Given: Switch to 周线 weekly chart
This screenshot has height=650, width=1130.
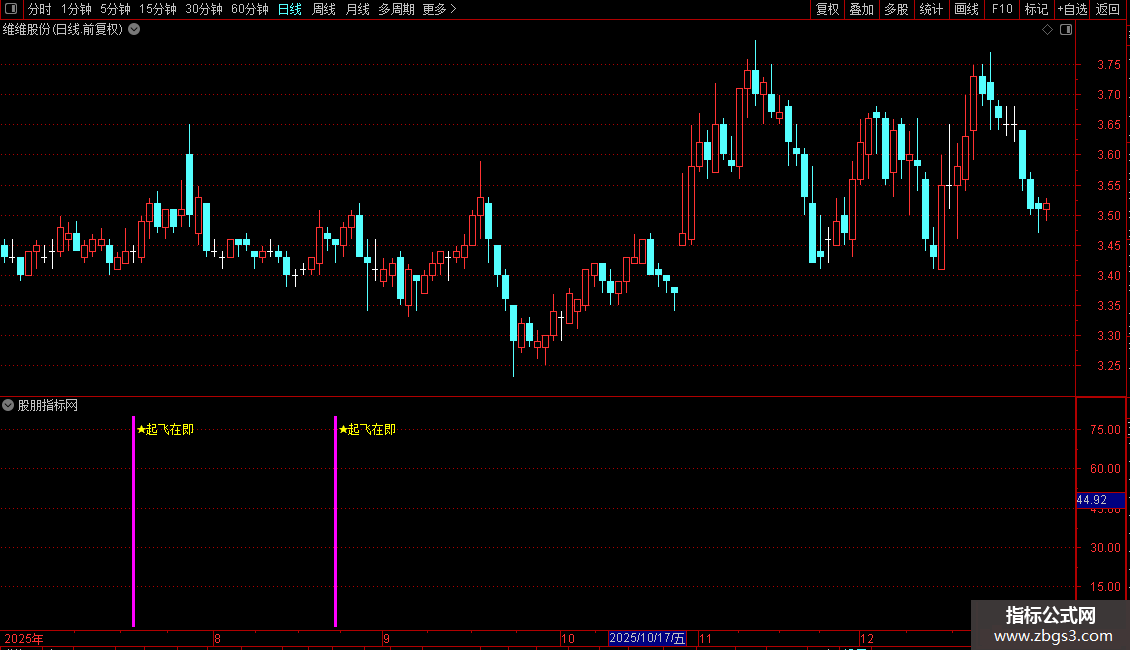Looking at the screenshot, I should [x=324, y=9].
